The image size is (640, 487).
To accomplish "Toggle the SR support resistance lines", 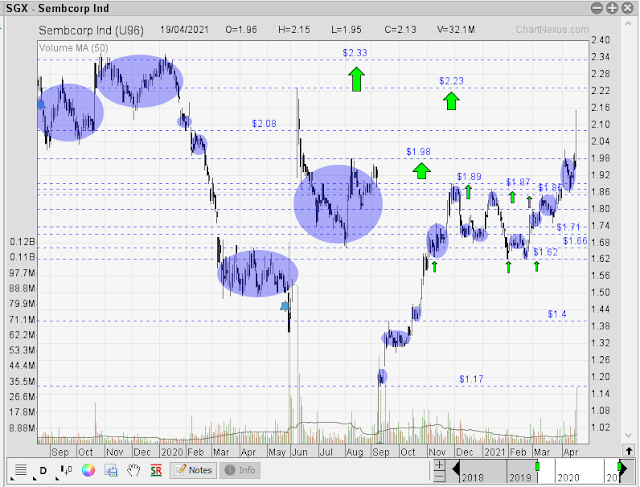I will point(156,471).
